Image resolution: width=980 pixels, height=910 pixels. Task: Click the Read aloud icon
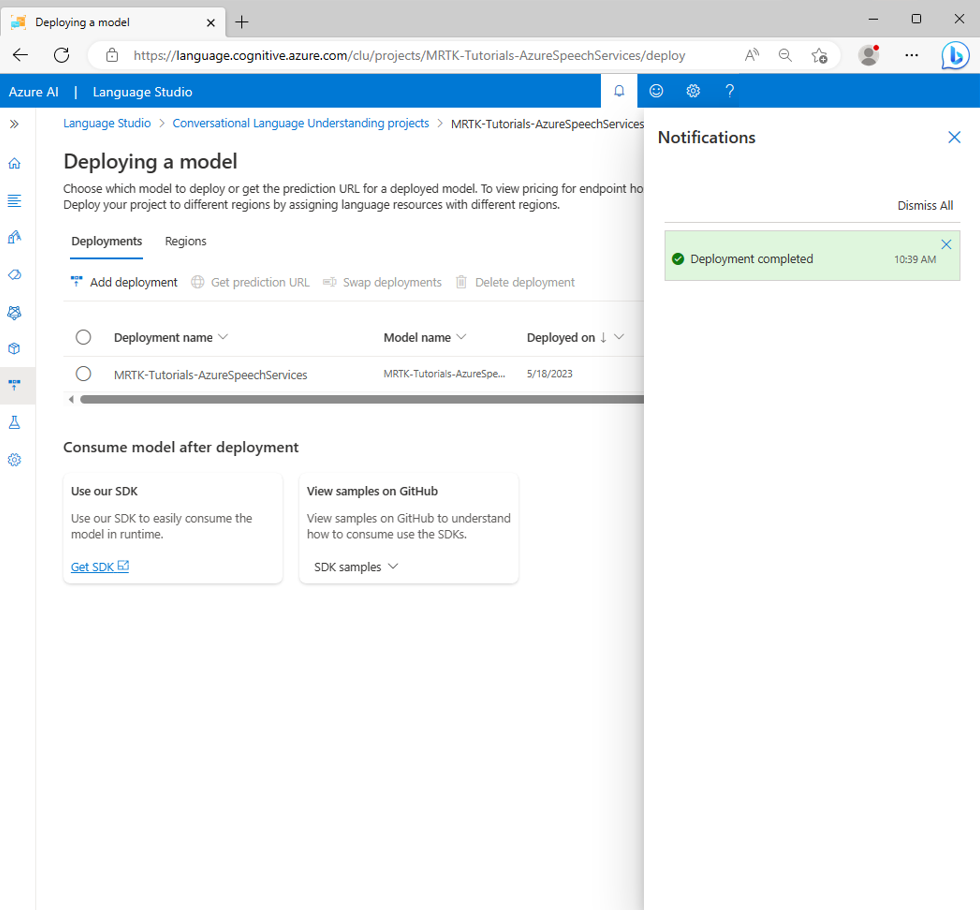[752, 55]
